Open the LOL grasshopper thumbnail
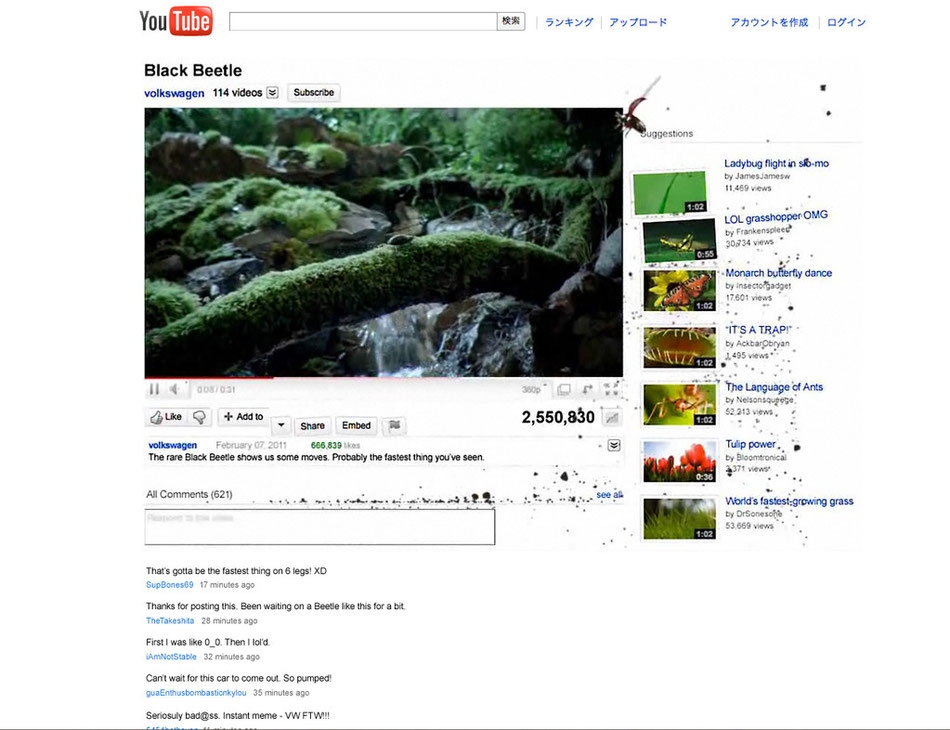This screenshot has width=950, height=730. click(x=679, y=241)
